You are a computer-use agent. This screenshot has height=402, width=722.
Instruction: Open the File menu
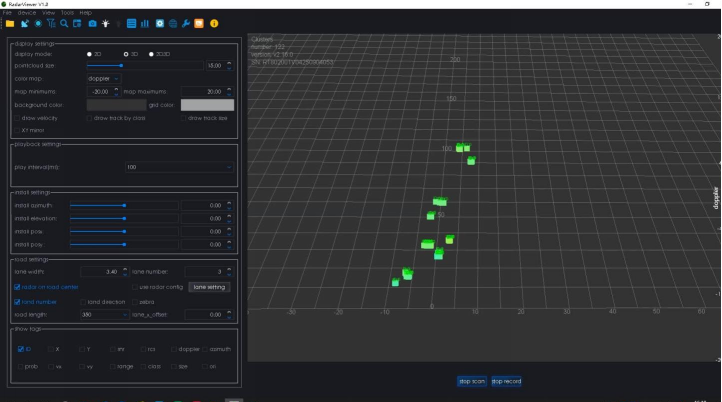(7, 13)
